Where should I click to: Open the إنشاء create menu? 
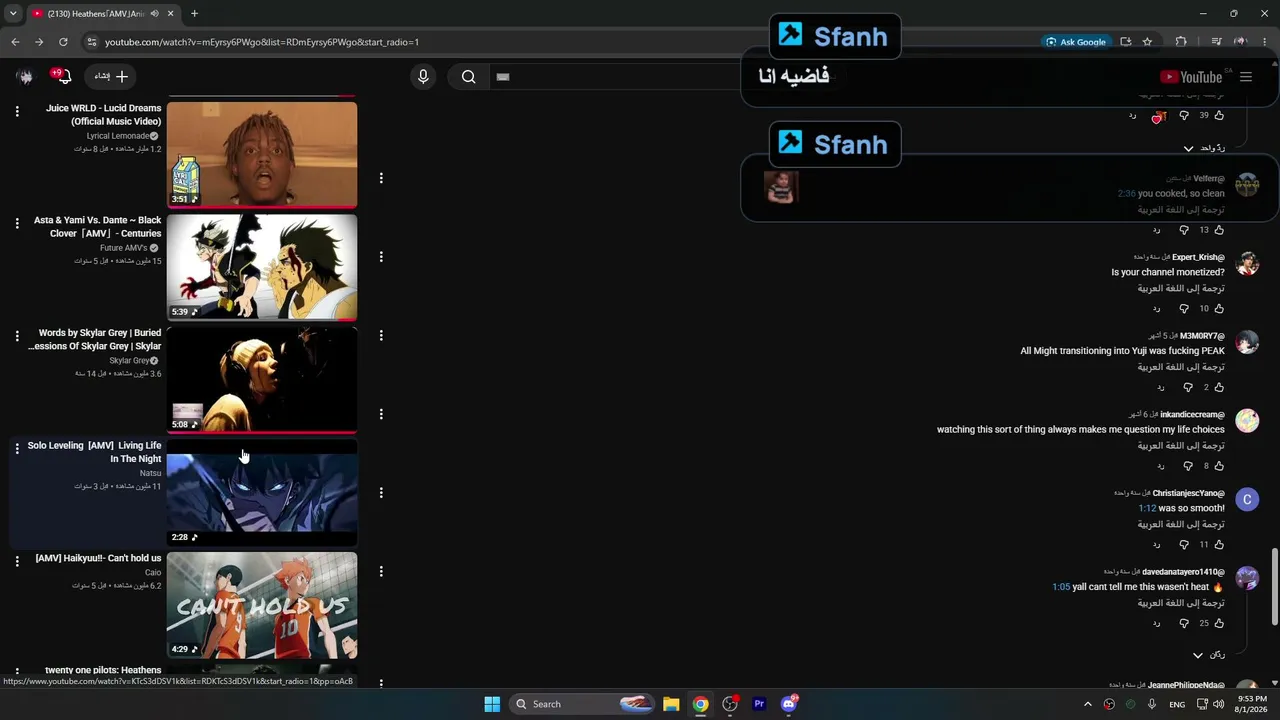click(x=112, y=77)
